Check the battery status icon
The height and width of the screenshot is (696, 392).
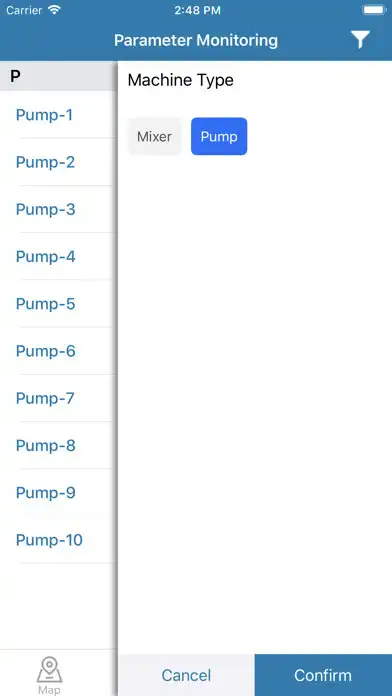pyautogui.click(x=374, y=10)
